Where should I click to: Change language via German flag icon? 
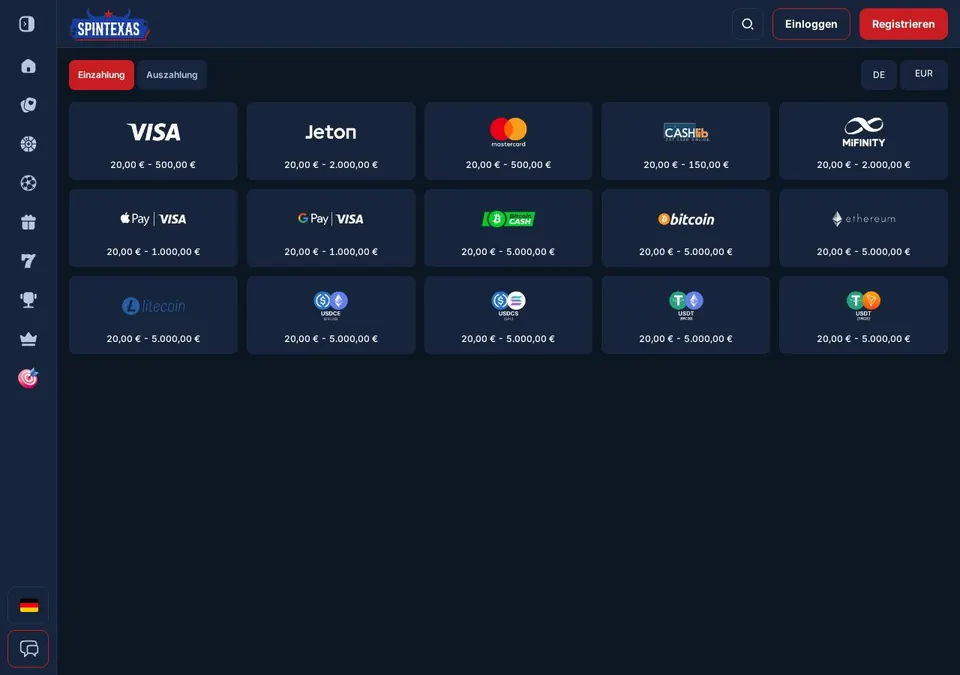[x=28, y=606]
